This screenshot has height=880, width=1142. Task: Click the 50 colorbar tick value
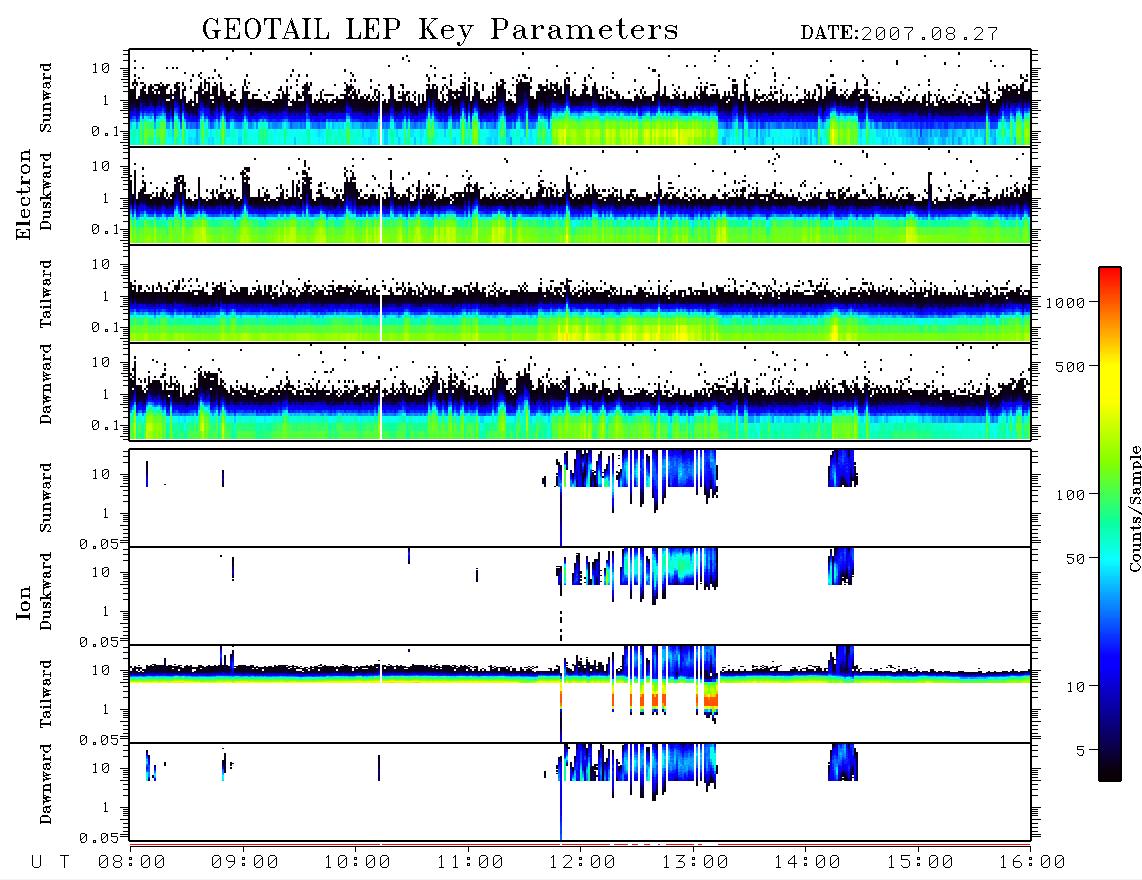[1075, 559]
